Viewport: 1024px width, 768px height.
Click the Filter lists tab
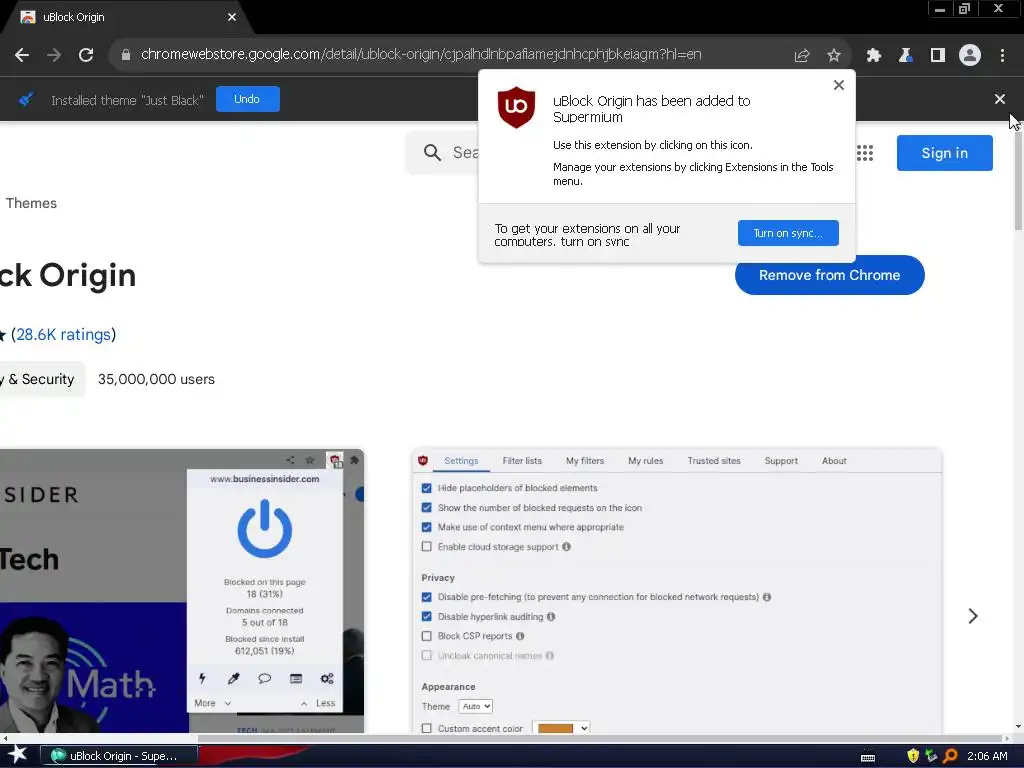(522, 461)
